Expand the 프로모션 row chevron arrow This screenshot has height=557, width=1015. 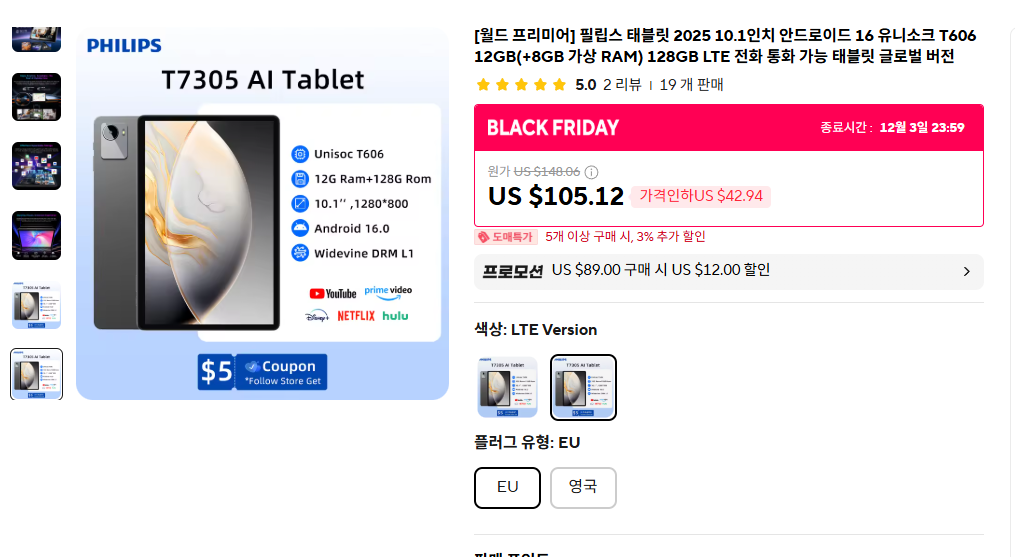[x=966, y=271]
